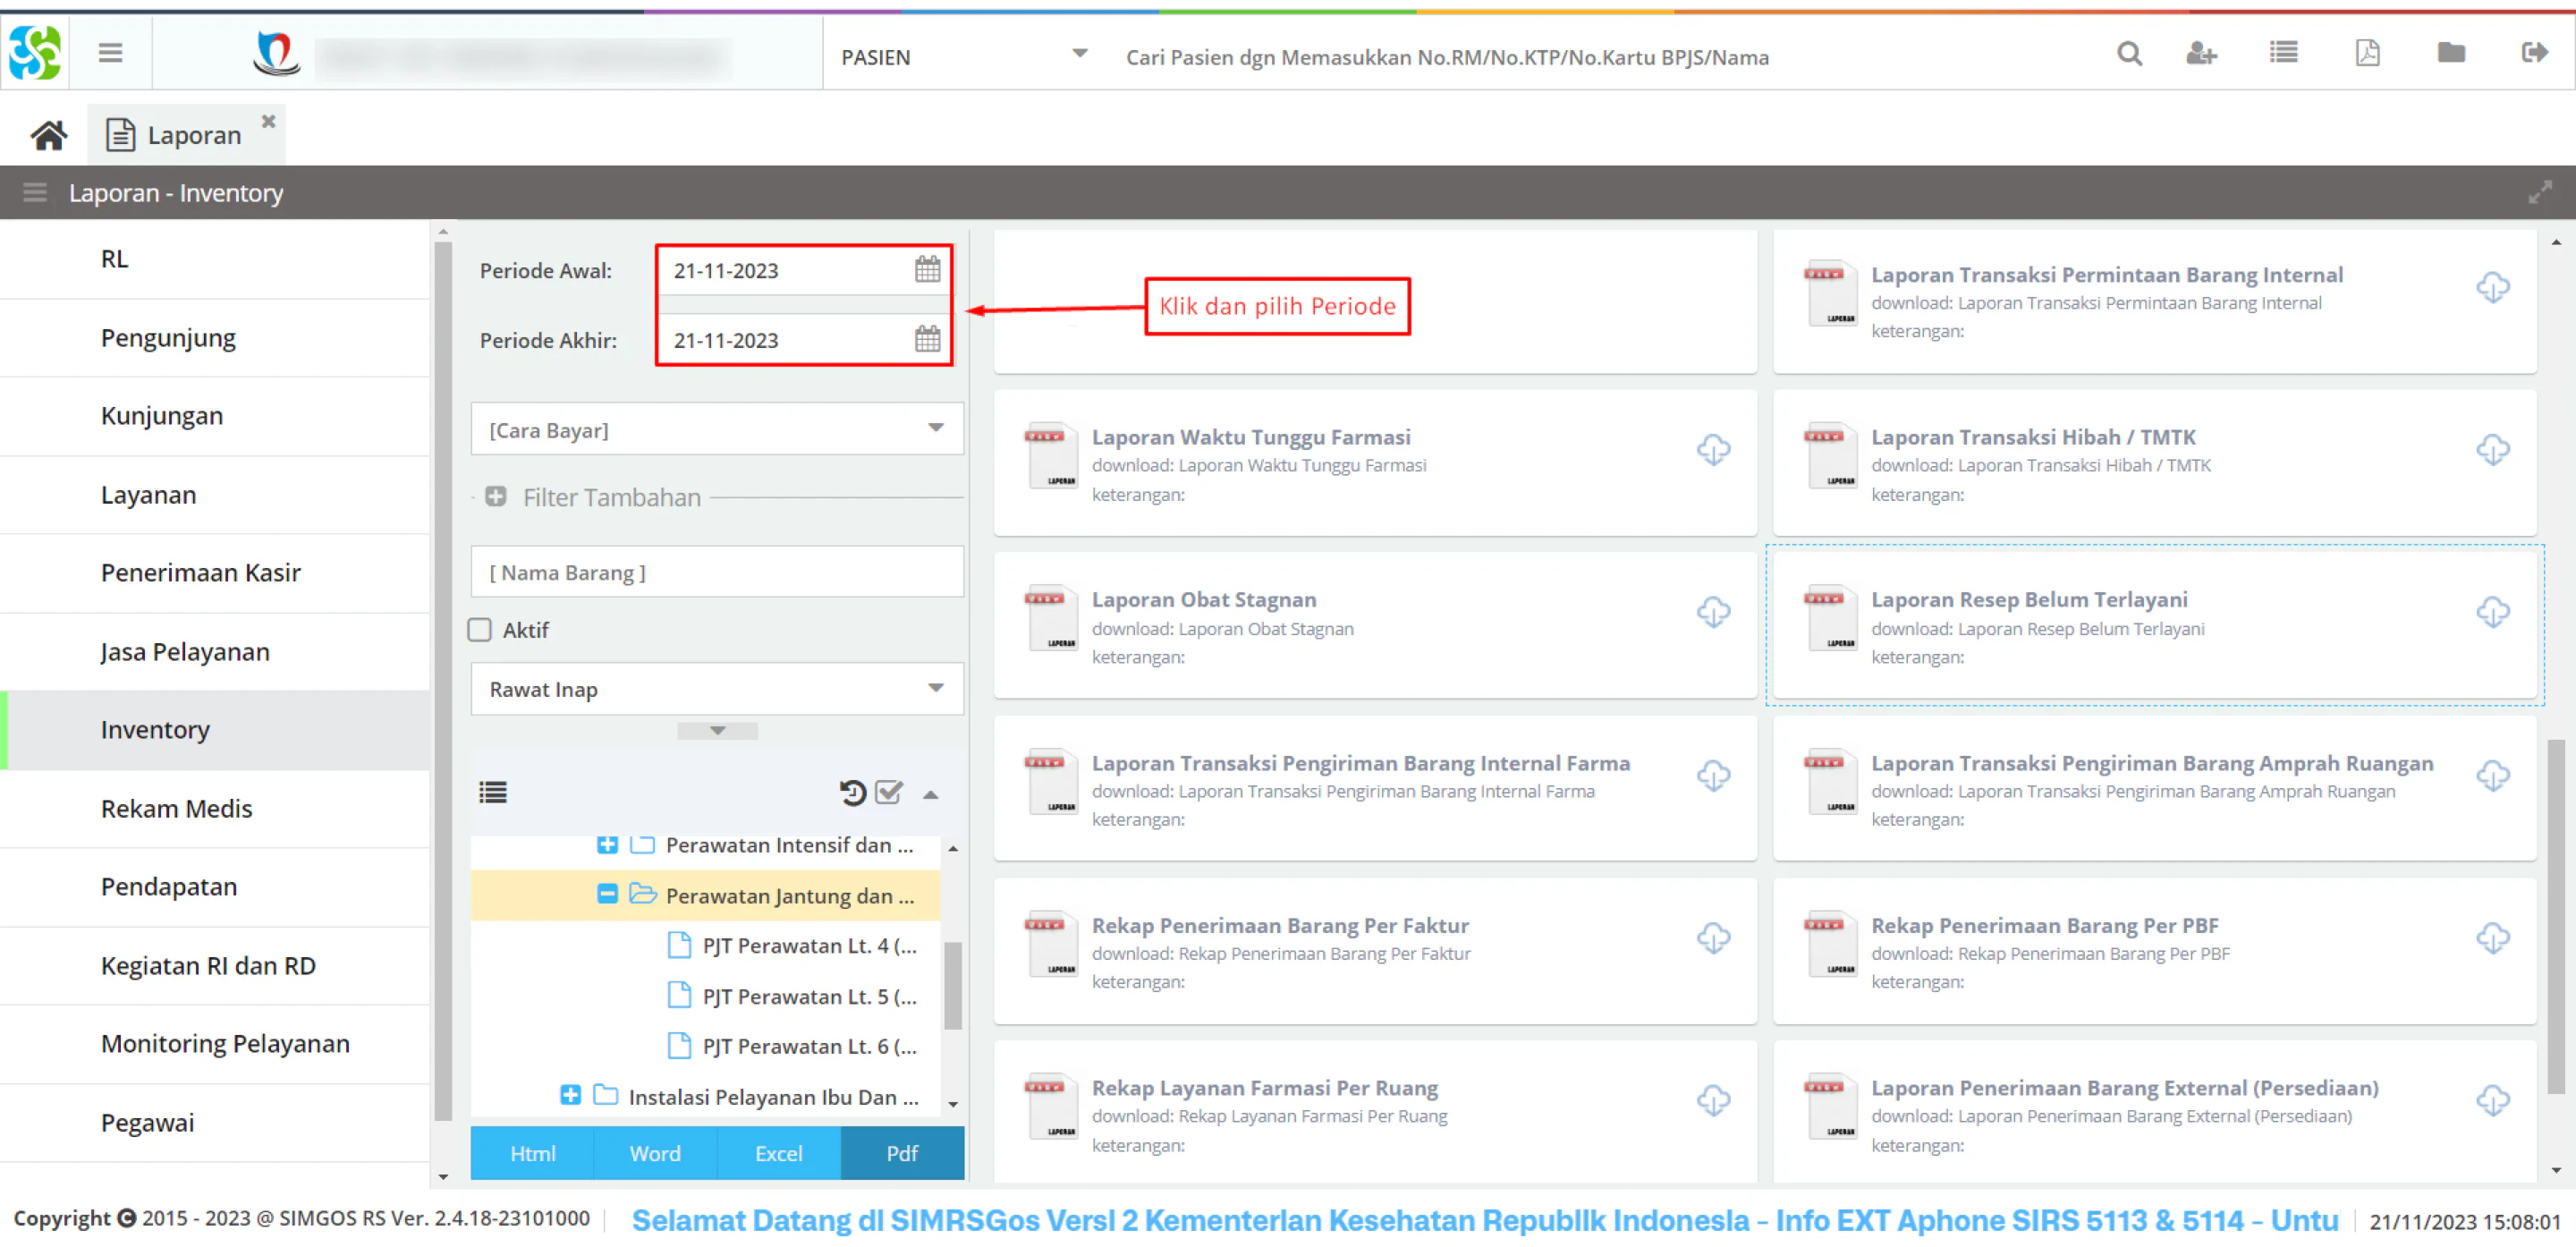
Task: Download Laporan Transaksi Hibah / TMTK
Action: [2492, 450]
